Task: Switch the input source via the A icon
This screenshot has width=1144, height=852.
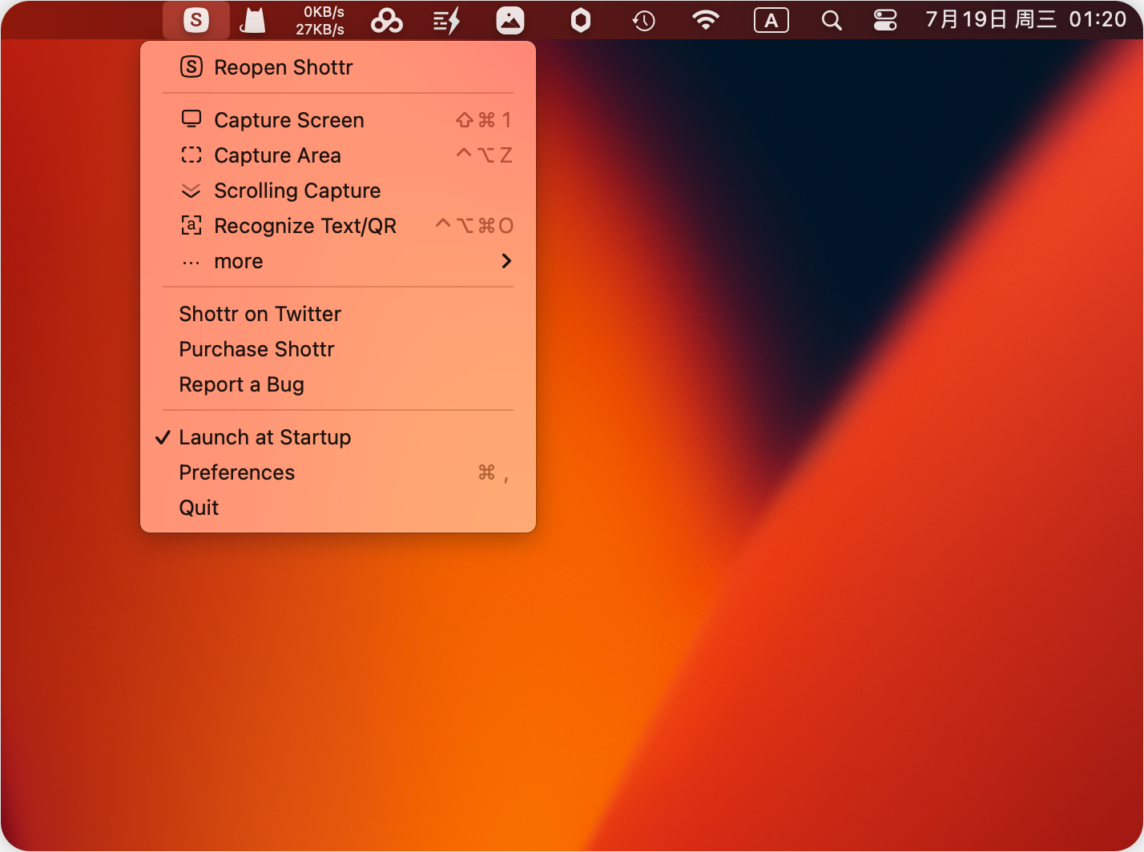Action: [x=771, y=20]
